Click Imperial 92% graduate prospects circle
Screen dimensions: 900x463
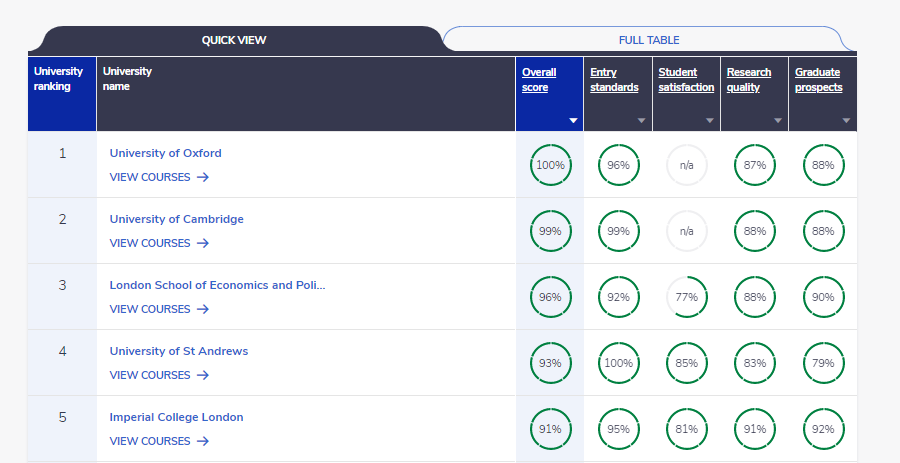click(823, 429)
